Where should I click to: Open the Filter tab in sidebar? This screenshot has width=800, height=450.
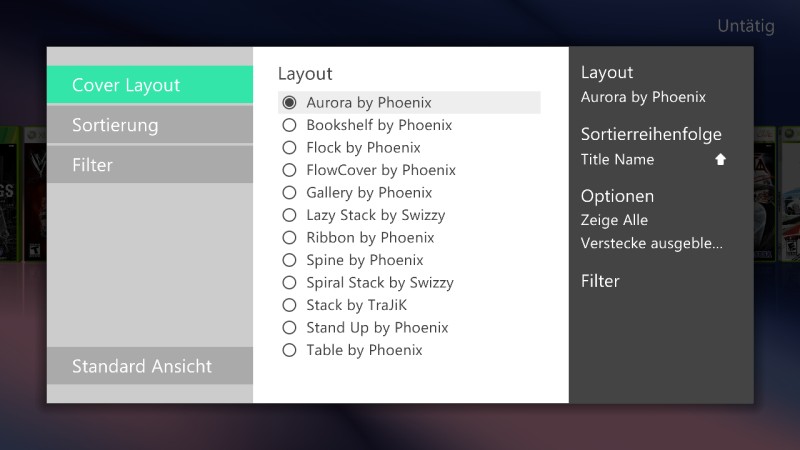[x=149, y=165]
